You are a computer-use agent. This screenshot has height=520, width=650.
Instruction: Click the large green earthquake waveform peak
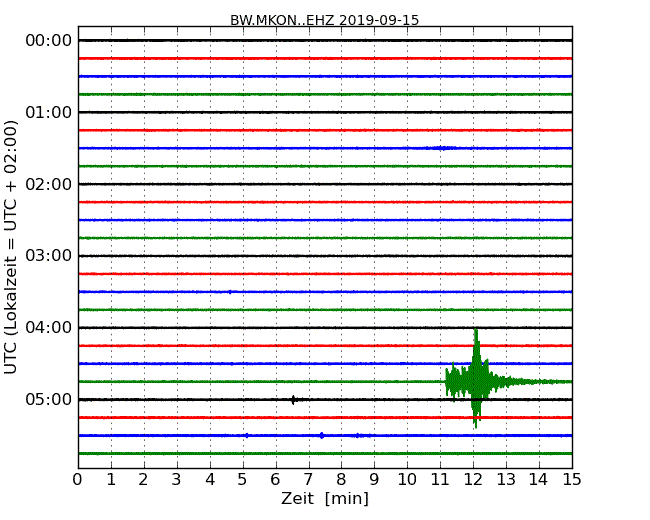[476, 378]
